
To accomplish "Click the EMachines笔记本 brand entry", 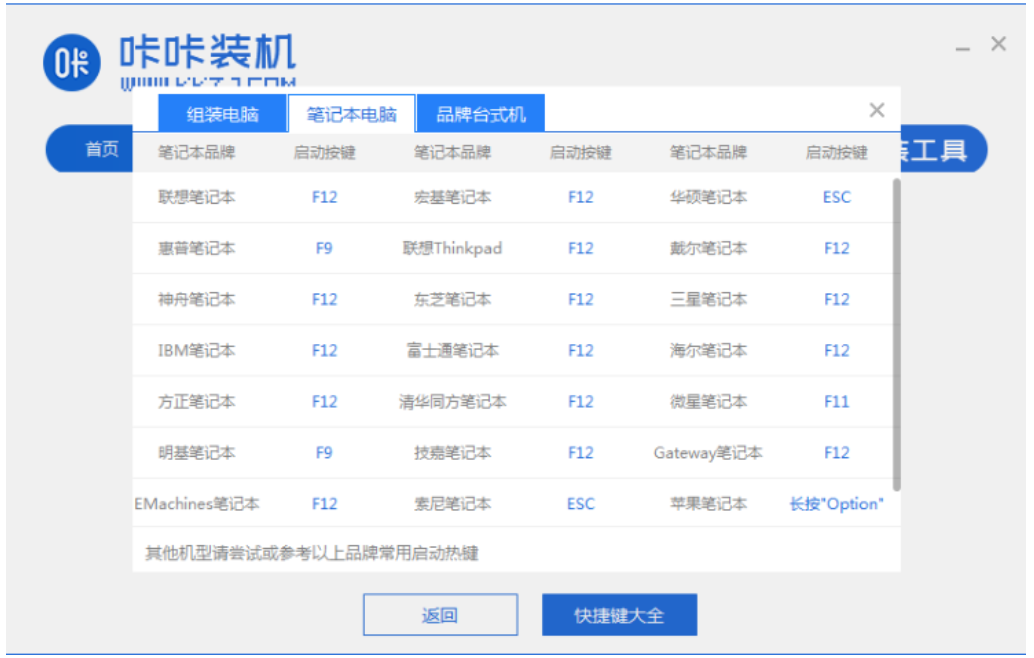I will [x=197, y=504].
